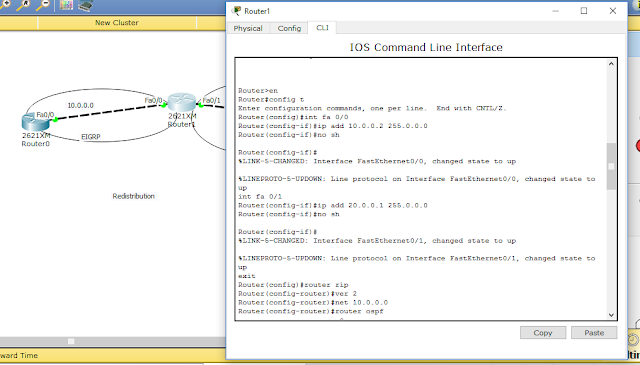Click the 'ip add 10.0.0.2 255.0.0.0' line

pyautogui.click(x=333, y=126)
